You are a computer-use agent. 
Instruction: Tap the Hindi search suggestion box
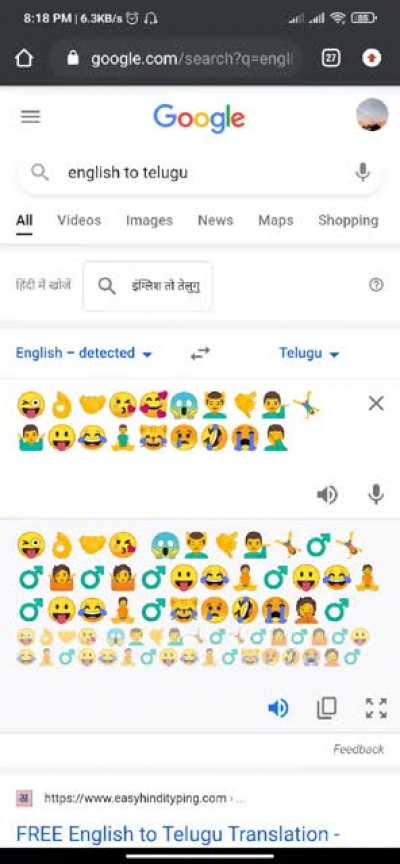pyautogui.click(x=148, y=286)
